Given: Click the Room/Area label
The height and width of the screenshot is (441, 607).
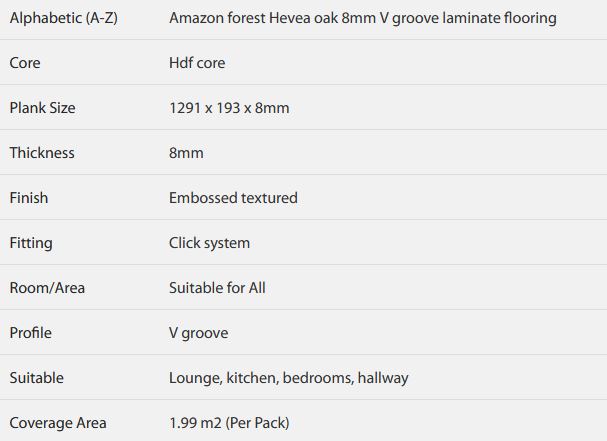Looking at the screenshot, I should pyautogui.click(x=47, y=288).
